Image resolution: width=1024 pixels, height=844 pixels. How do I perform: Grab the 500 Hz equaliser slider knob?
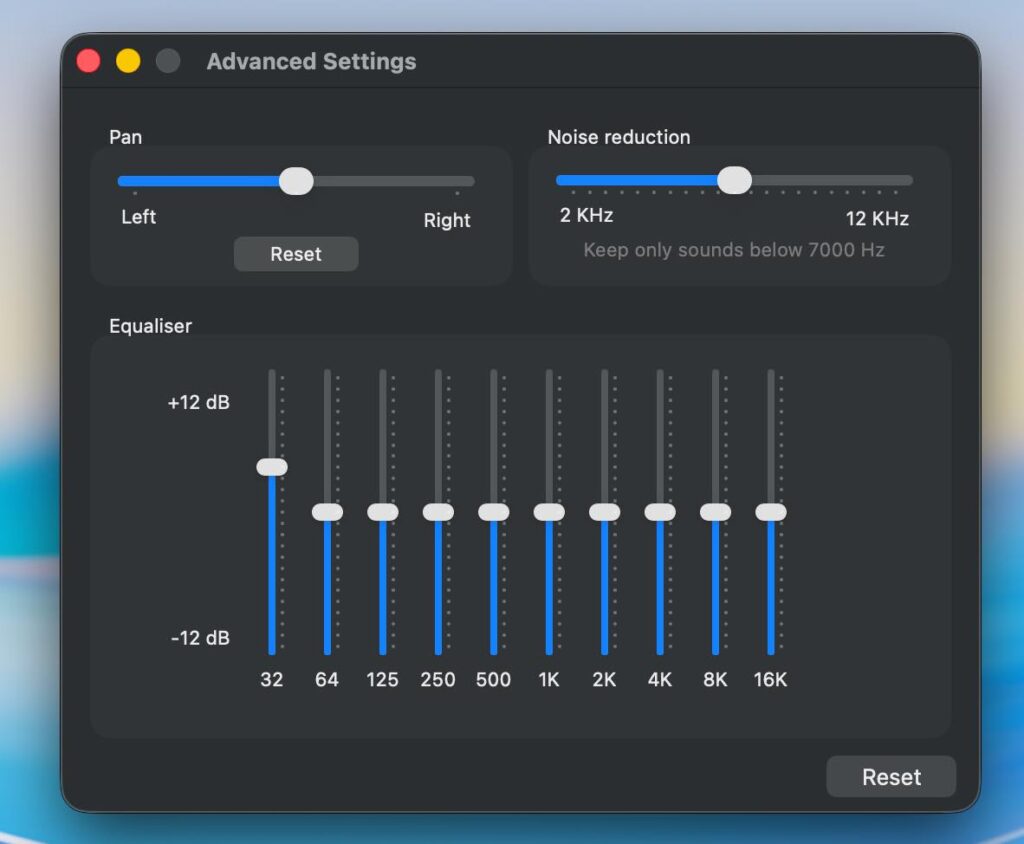(x=494, y=512)
